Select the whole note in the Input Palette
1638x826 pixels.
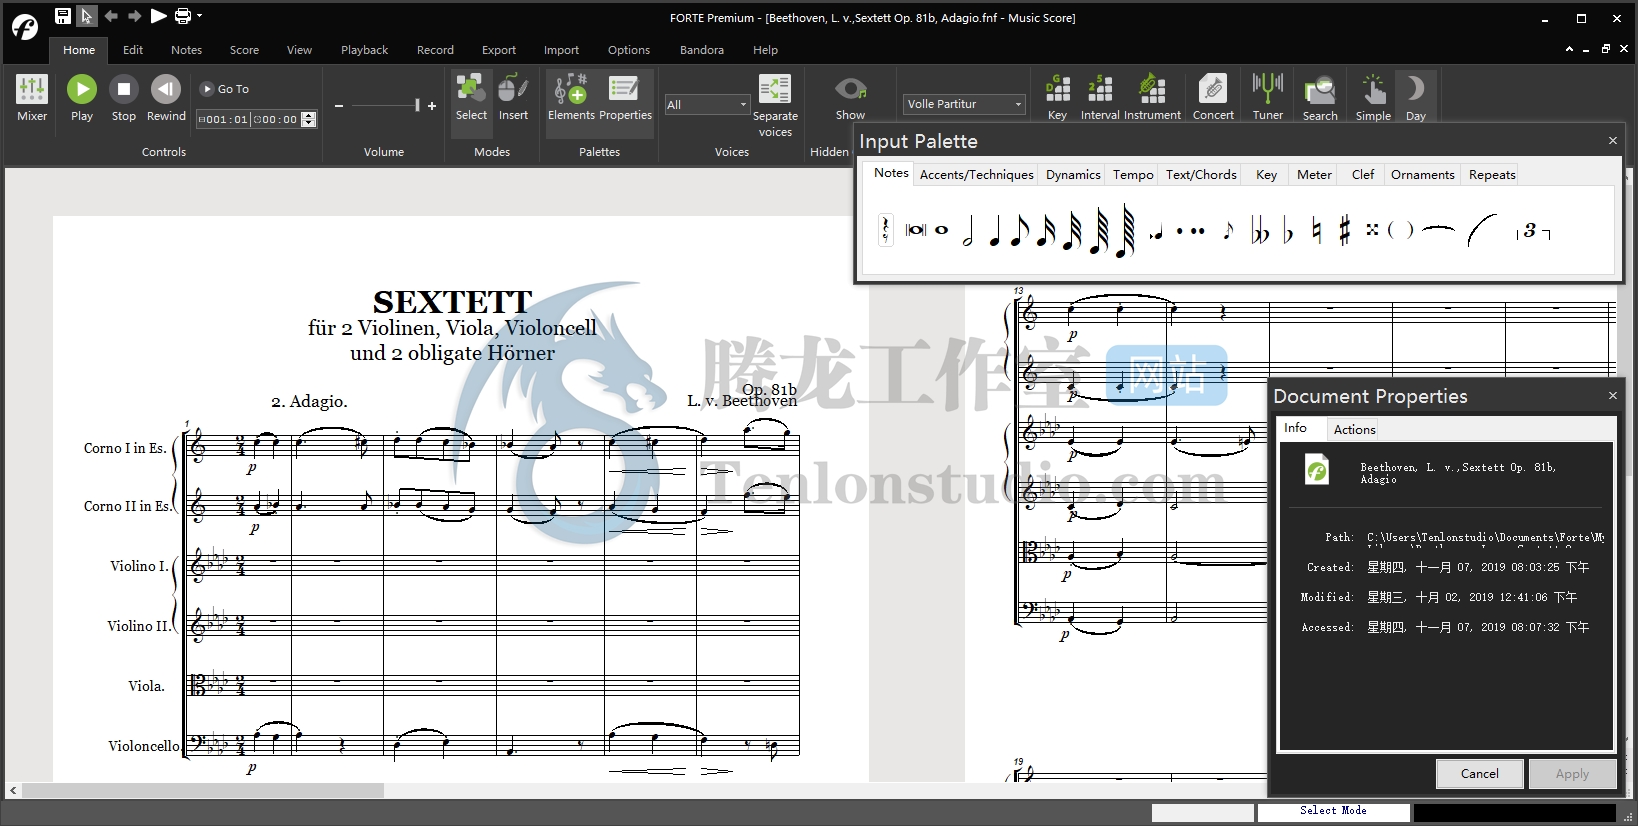[x=941, y=230]
